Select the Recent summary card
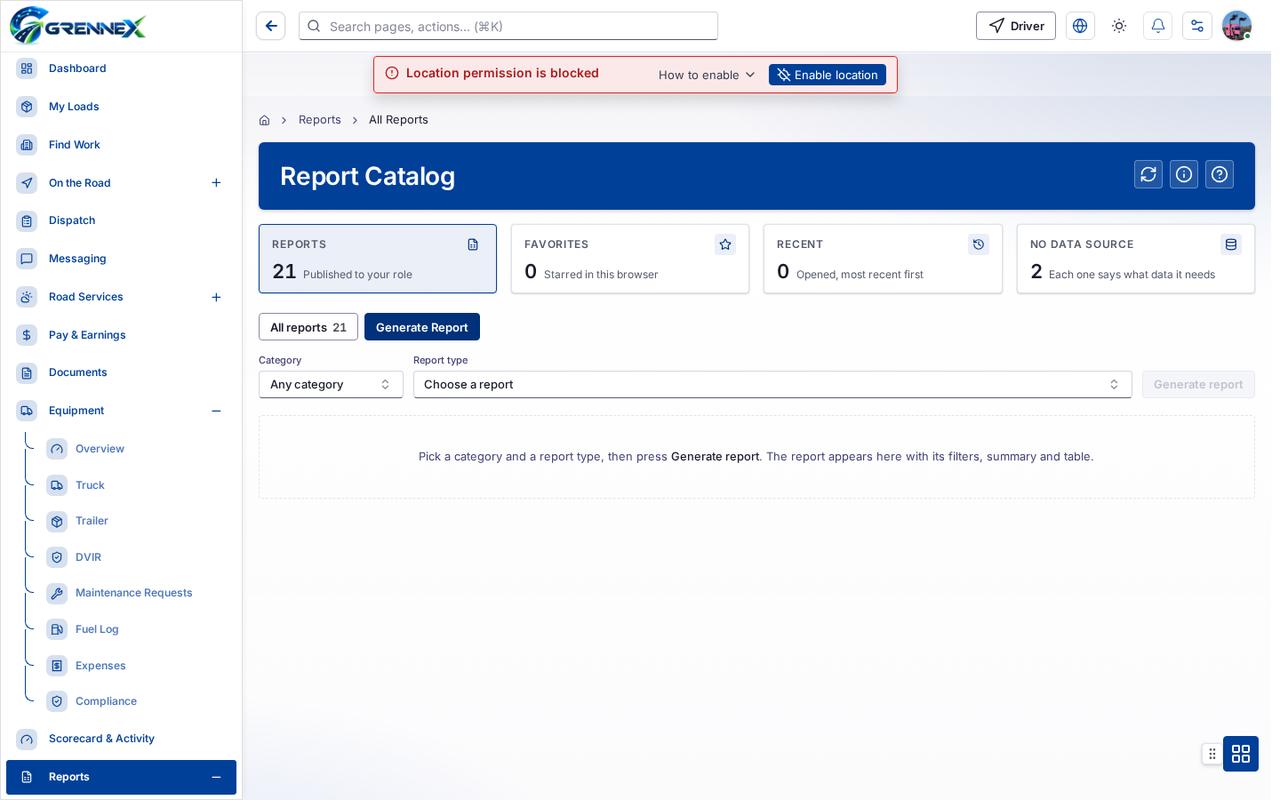The width and height of the screenshot is (1280, 800). coord(883,259)
